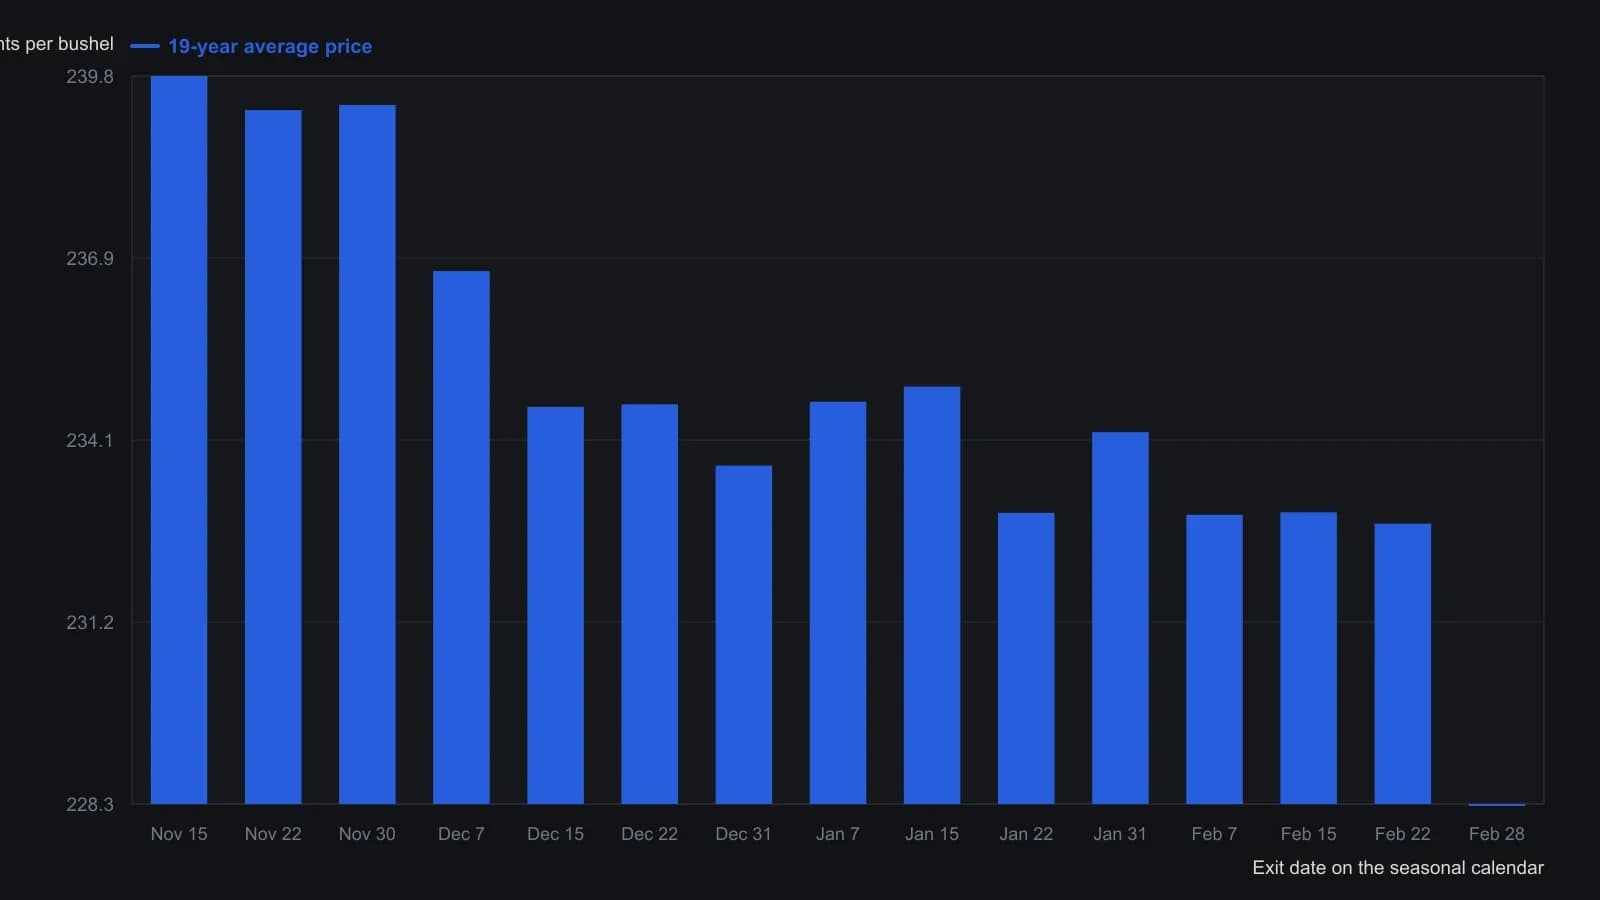Select the Jan 7 bar
This screenshot has width=1600, height=900.
point(837,603)
